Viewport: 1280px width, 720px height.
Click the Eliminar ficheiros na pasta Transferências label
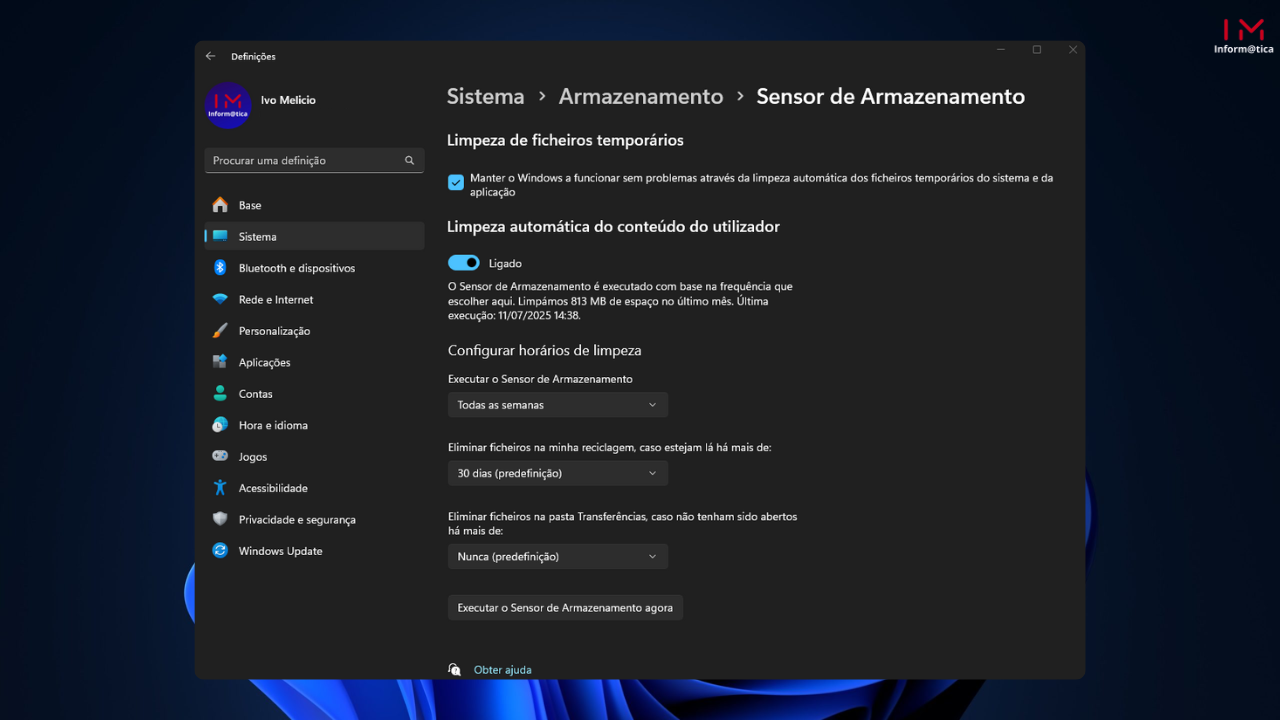click(622, 524)
